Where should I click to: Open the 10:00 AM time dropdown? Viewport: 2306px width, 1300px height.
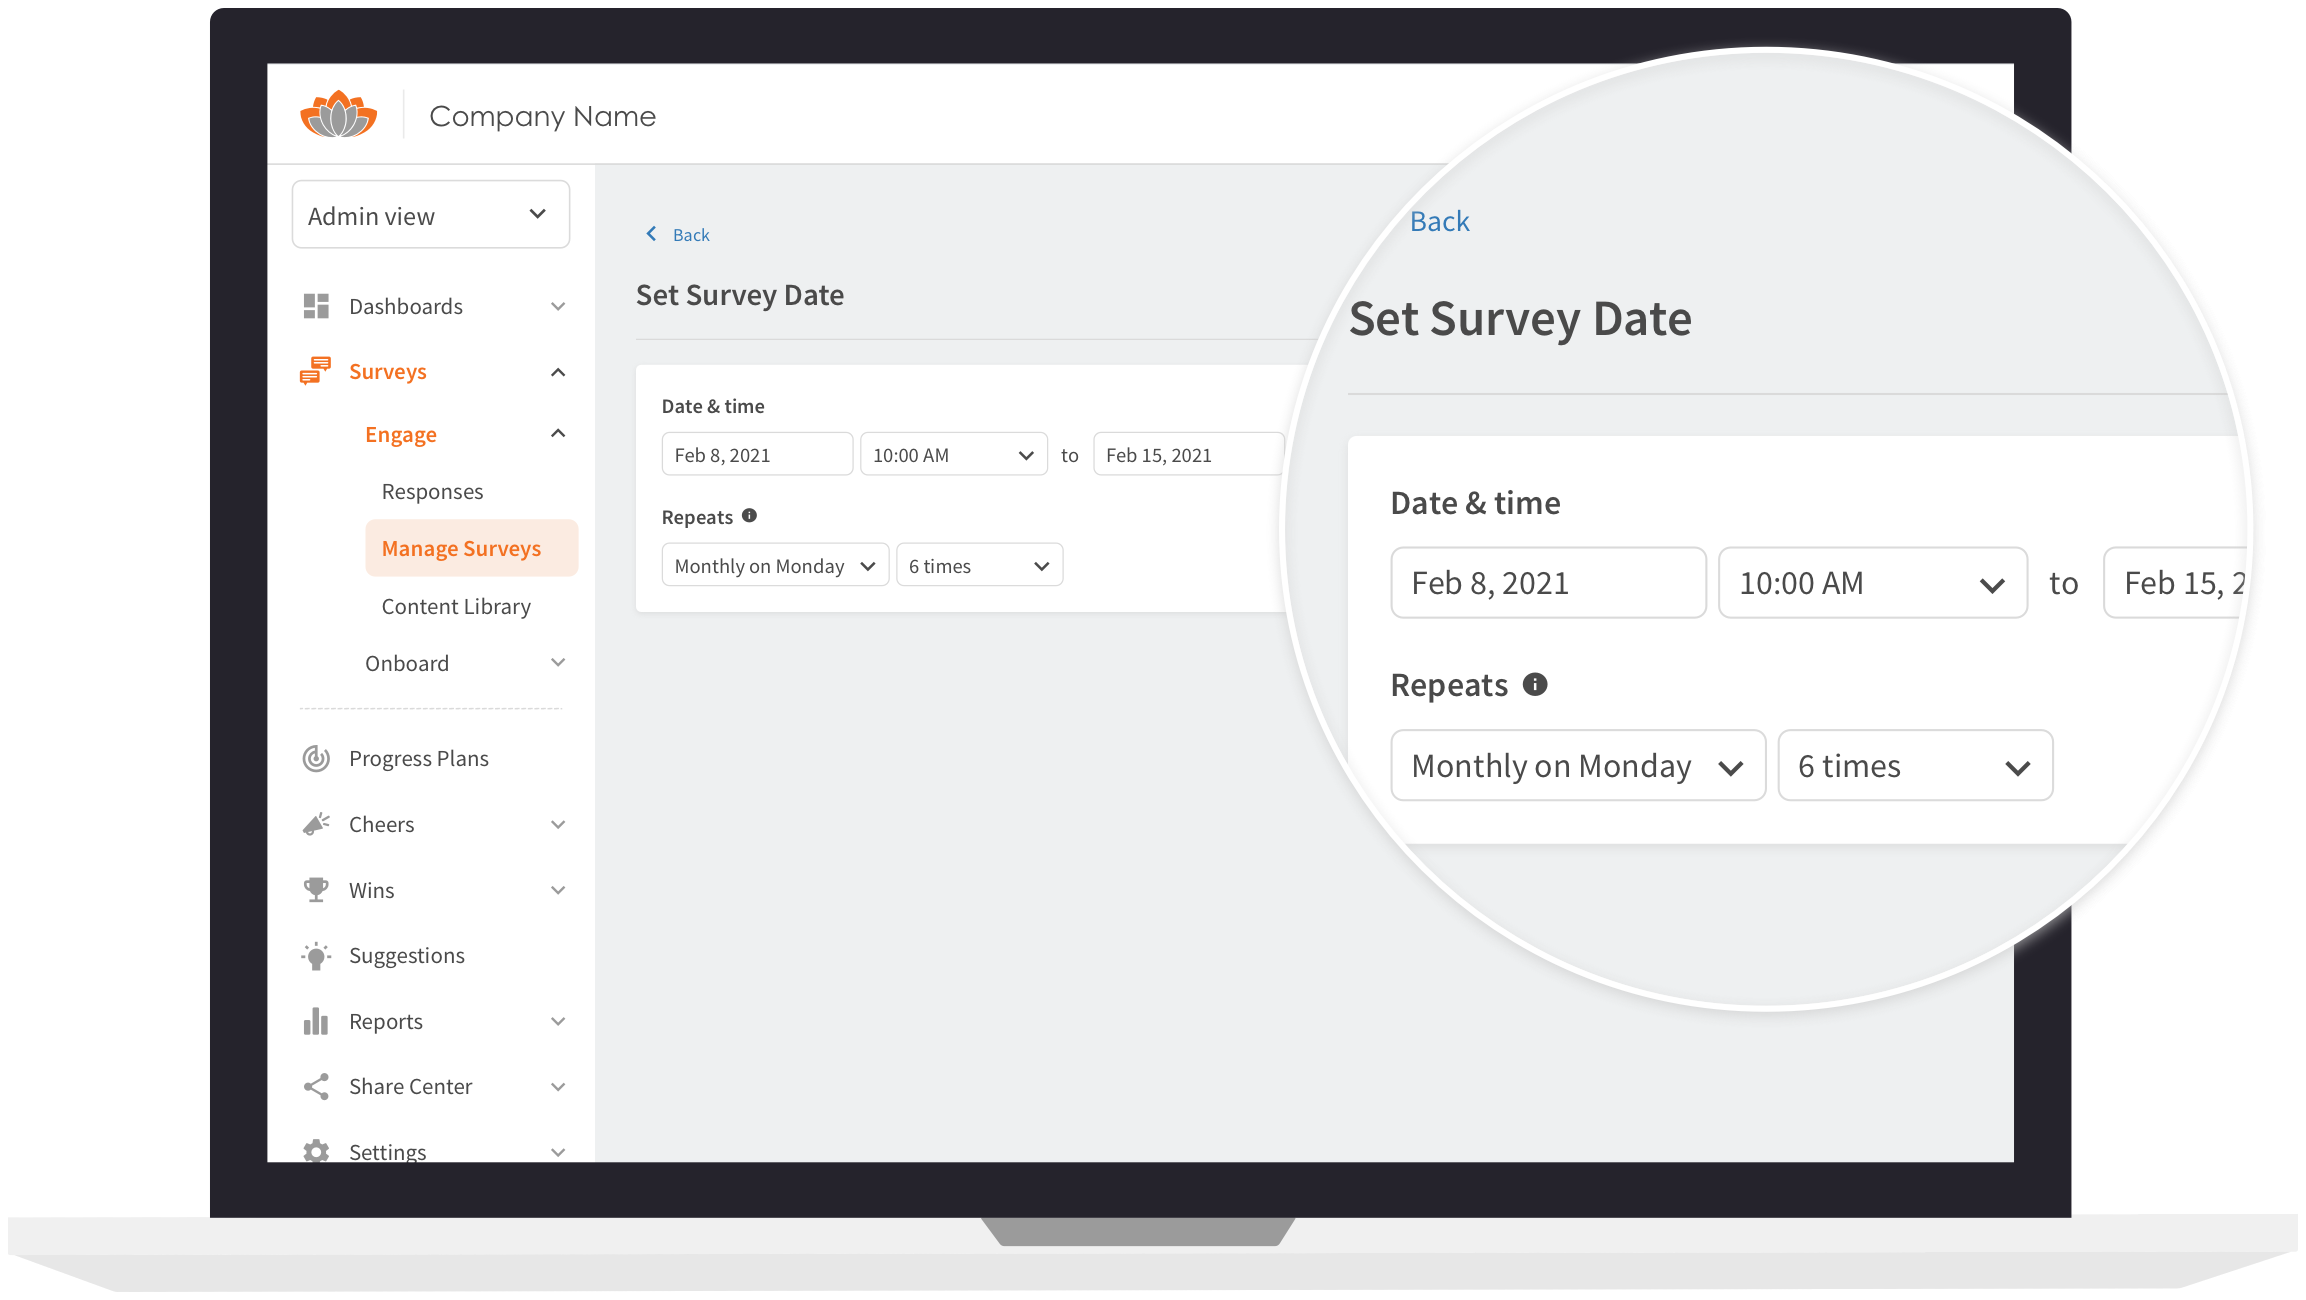pos(953,455)
